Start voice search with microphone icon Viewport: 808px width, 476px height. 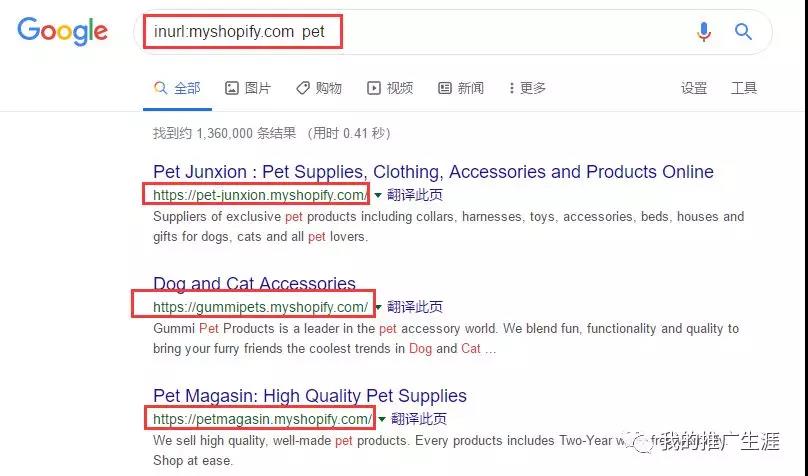point(703,31)
